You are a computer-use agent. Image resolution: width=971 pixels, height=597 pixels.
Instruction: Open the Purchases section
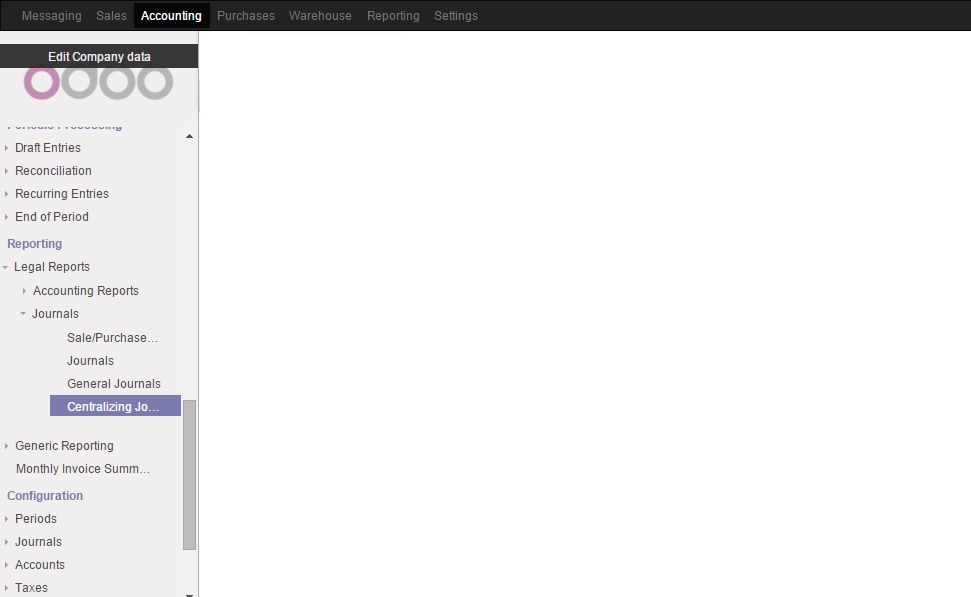(245, 15)
